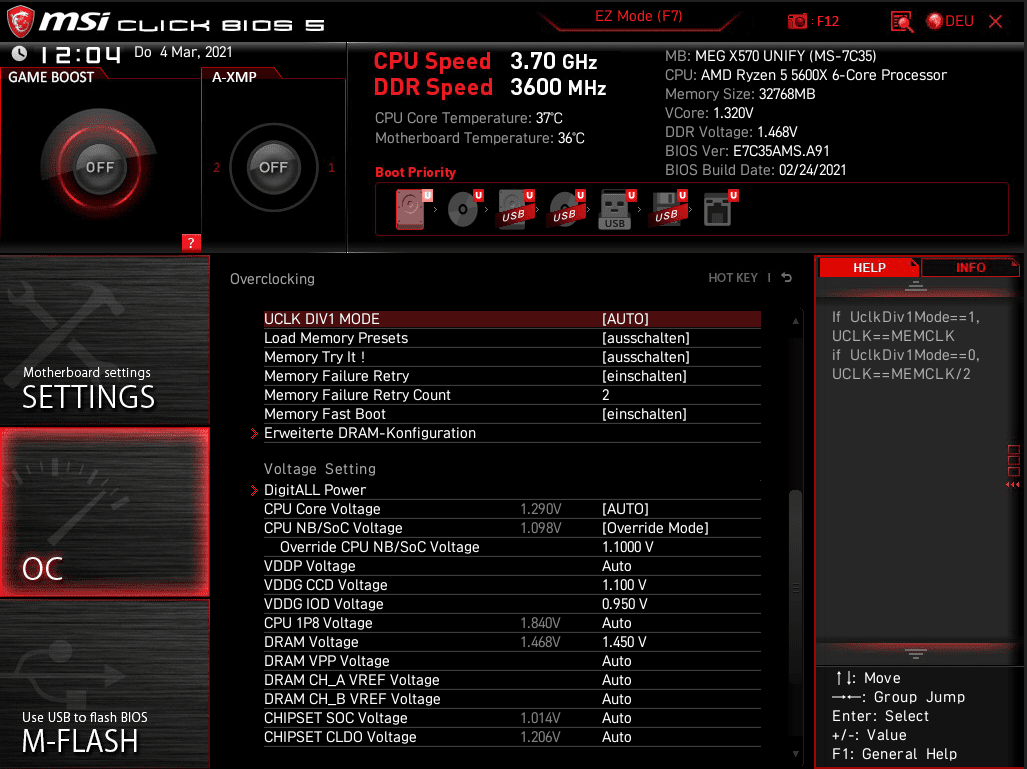Toggle Memory Try It! value [ausschalten]
This screenshot has width=1027, height=769.
pyautogui.click(x=645, y=357)
